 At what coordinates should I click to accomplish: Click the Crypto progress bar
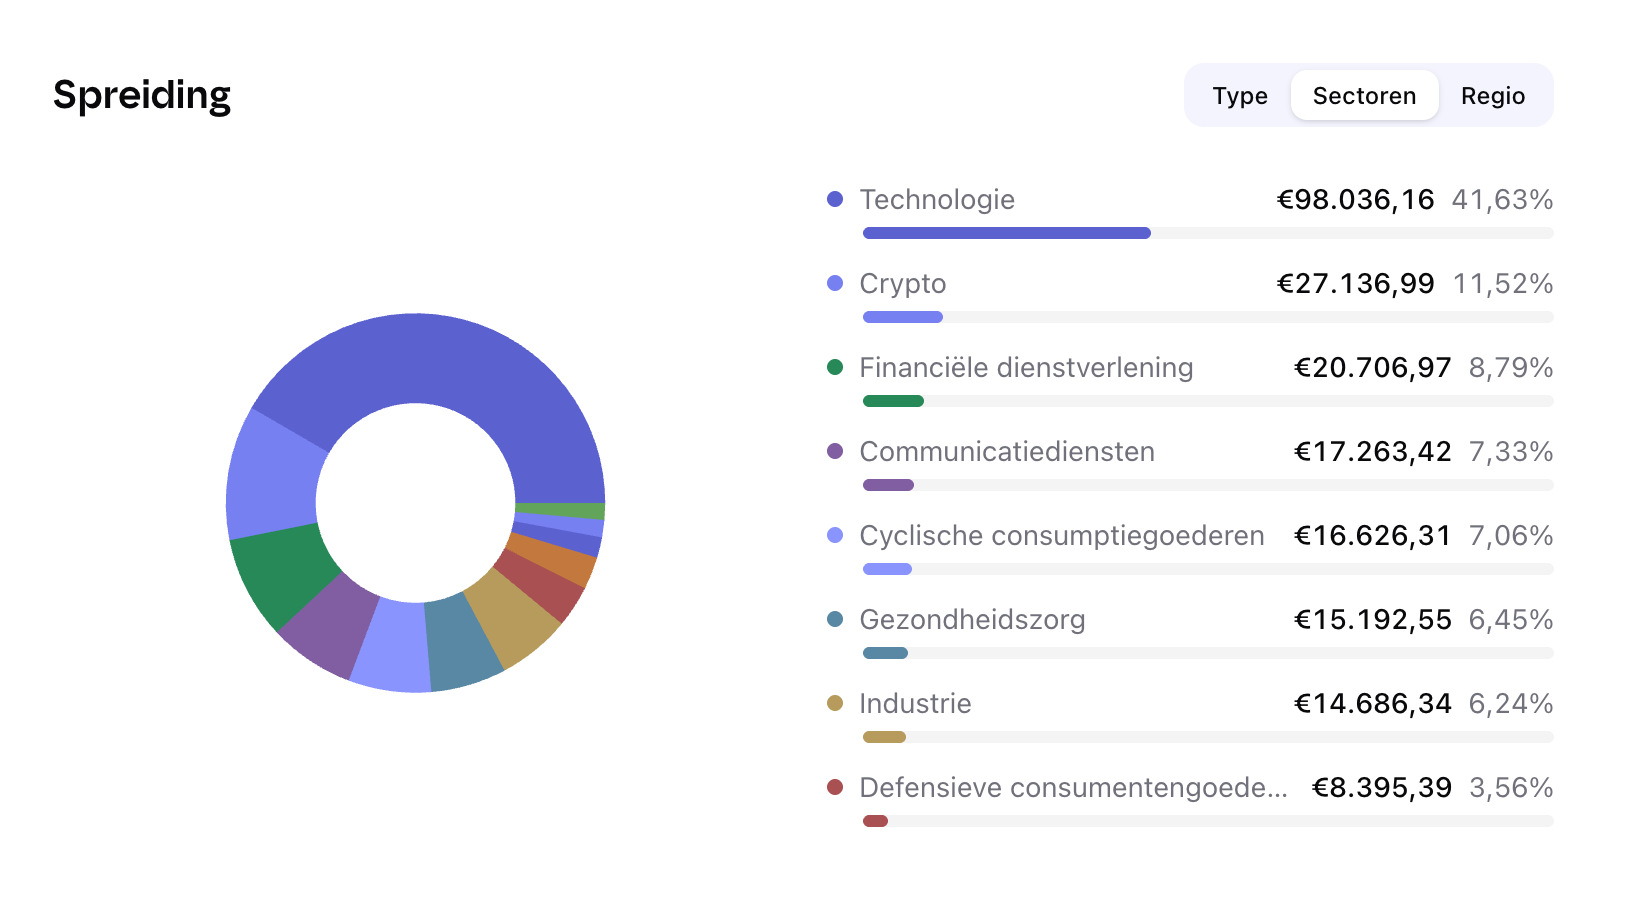pos(1208,317)
